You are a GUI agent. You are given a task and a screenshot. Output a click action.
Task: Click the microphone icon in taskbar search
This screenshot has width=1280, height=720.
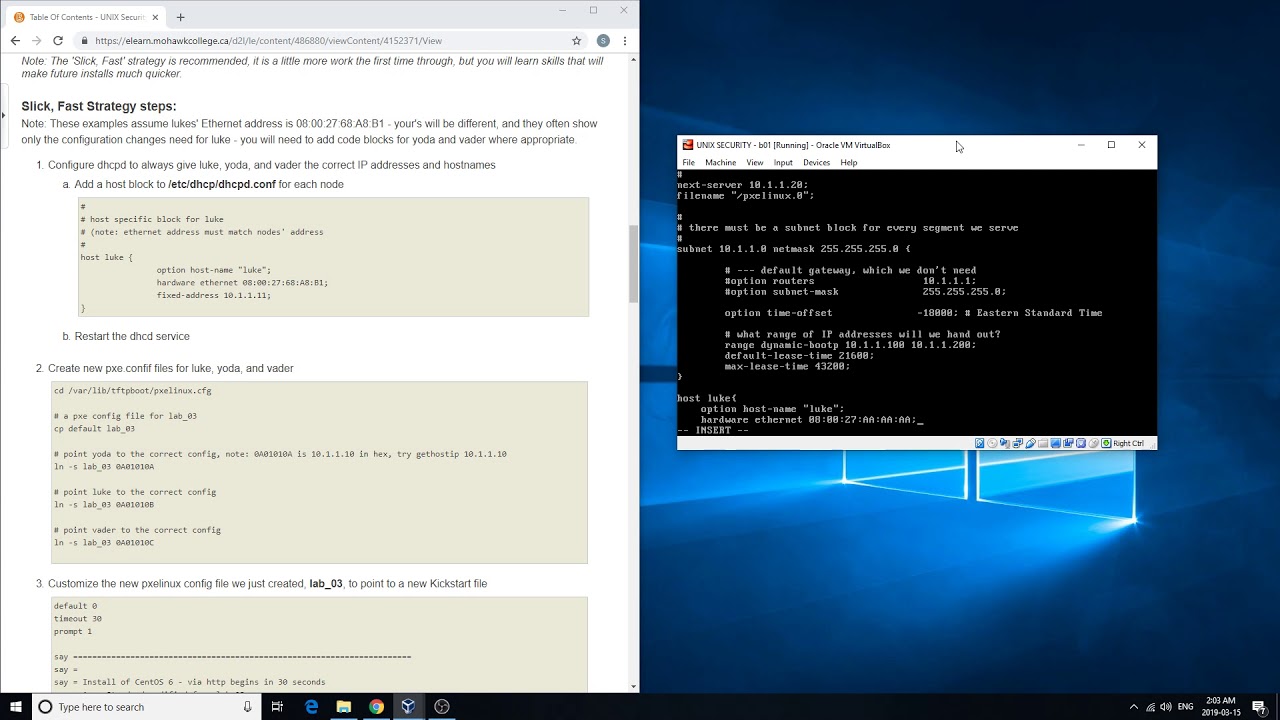click(x=247, y=707)
